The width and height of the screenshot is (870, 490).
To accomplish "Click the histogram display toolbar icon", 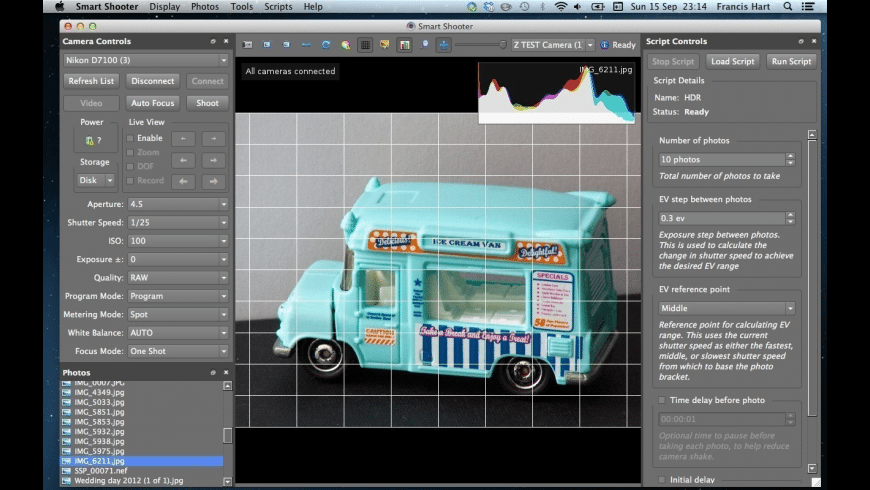I will [404, 45].
